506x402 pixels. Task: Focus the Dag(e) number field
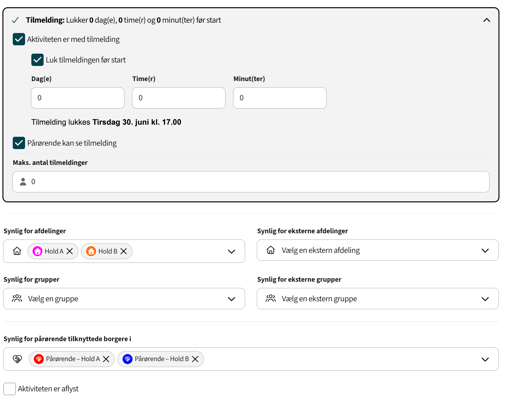tap(78, 98)
